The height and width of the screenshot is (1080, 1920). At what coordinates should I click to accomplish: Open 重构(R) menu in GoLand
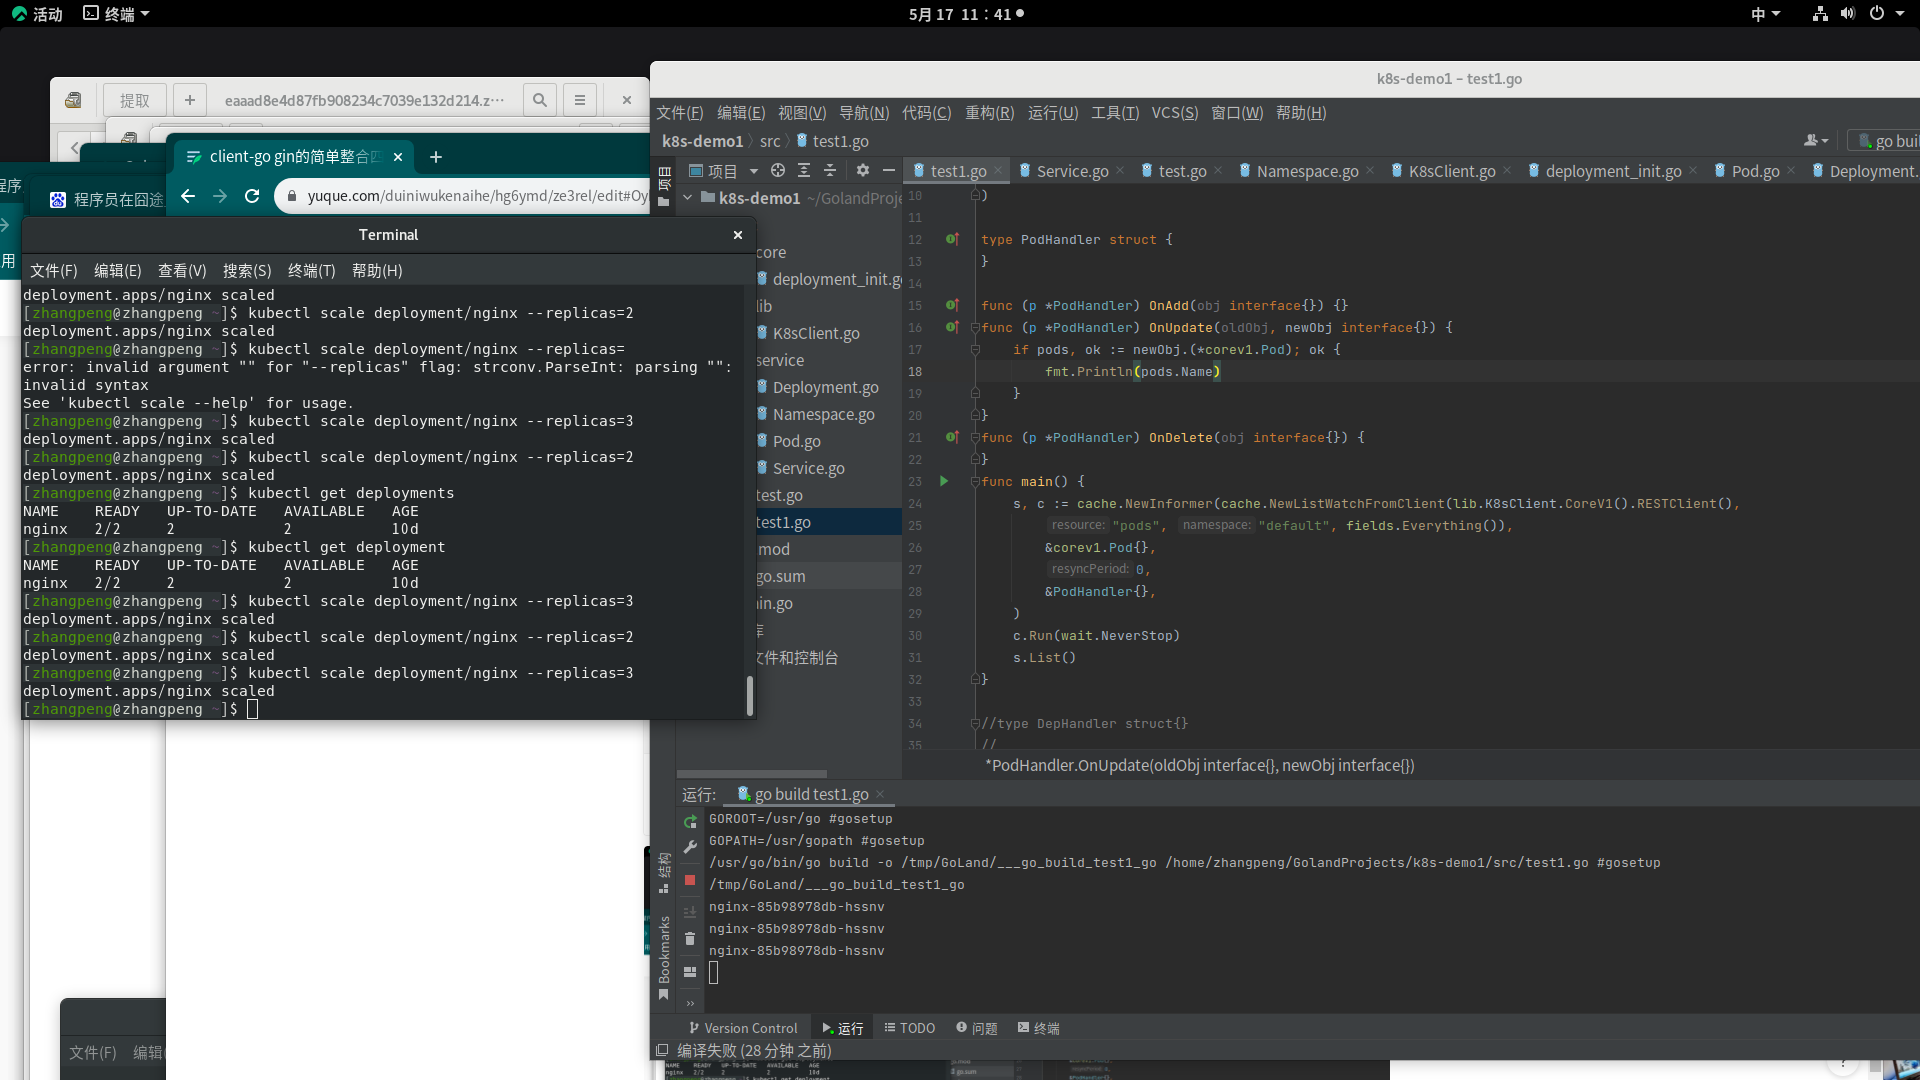coord(989,113)
